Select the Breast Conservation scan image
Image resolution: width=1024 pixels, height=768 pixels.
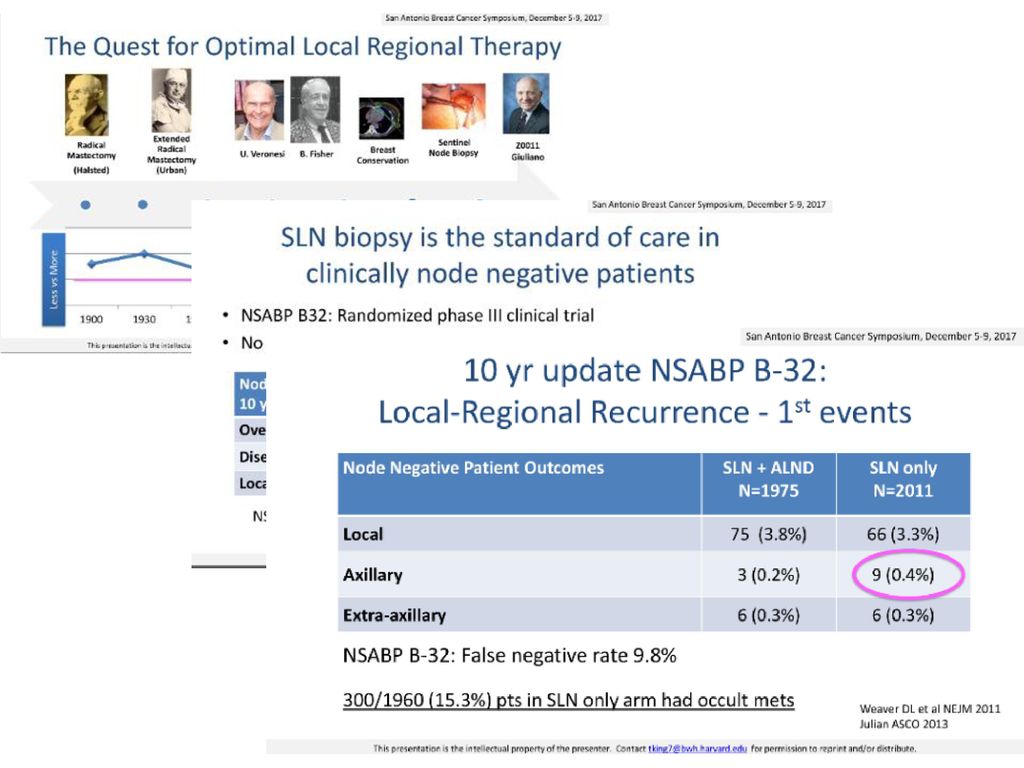[x=381, y=118]
